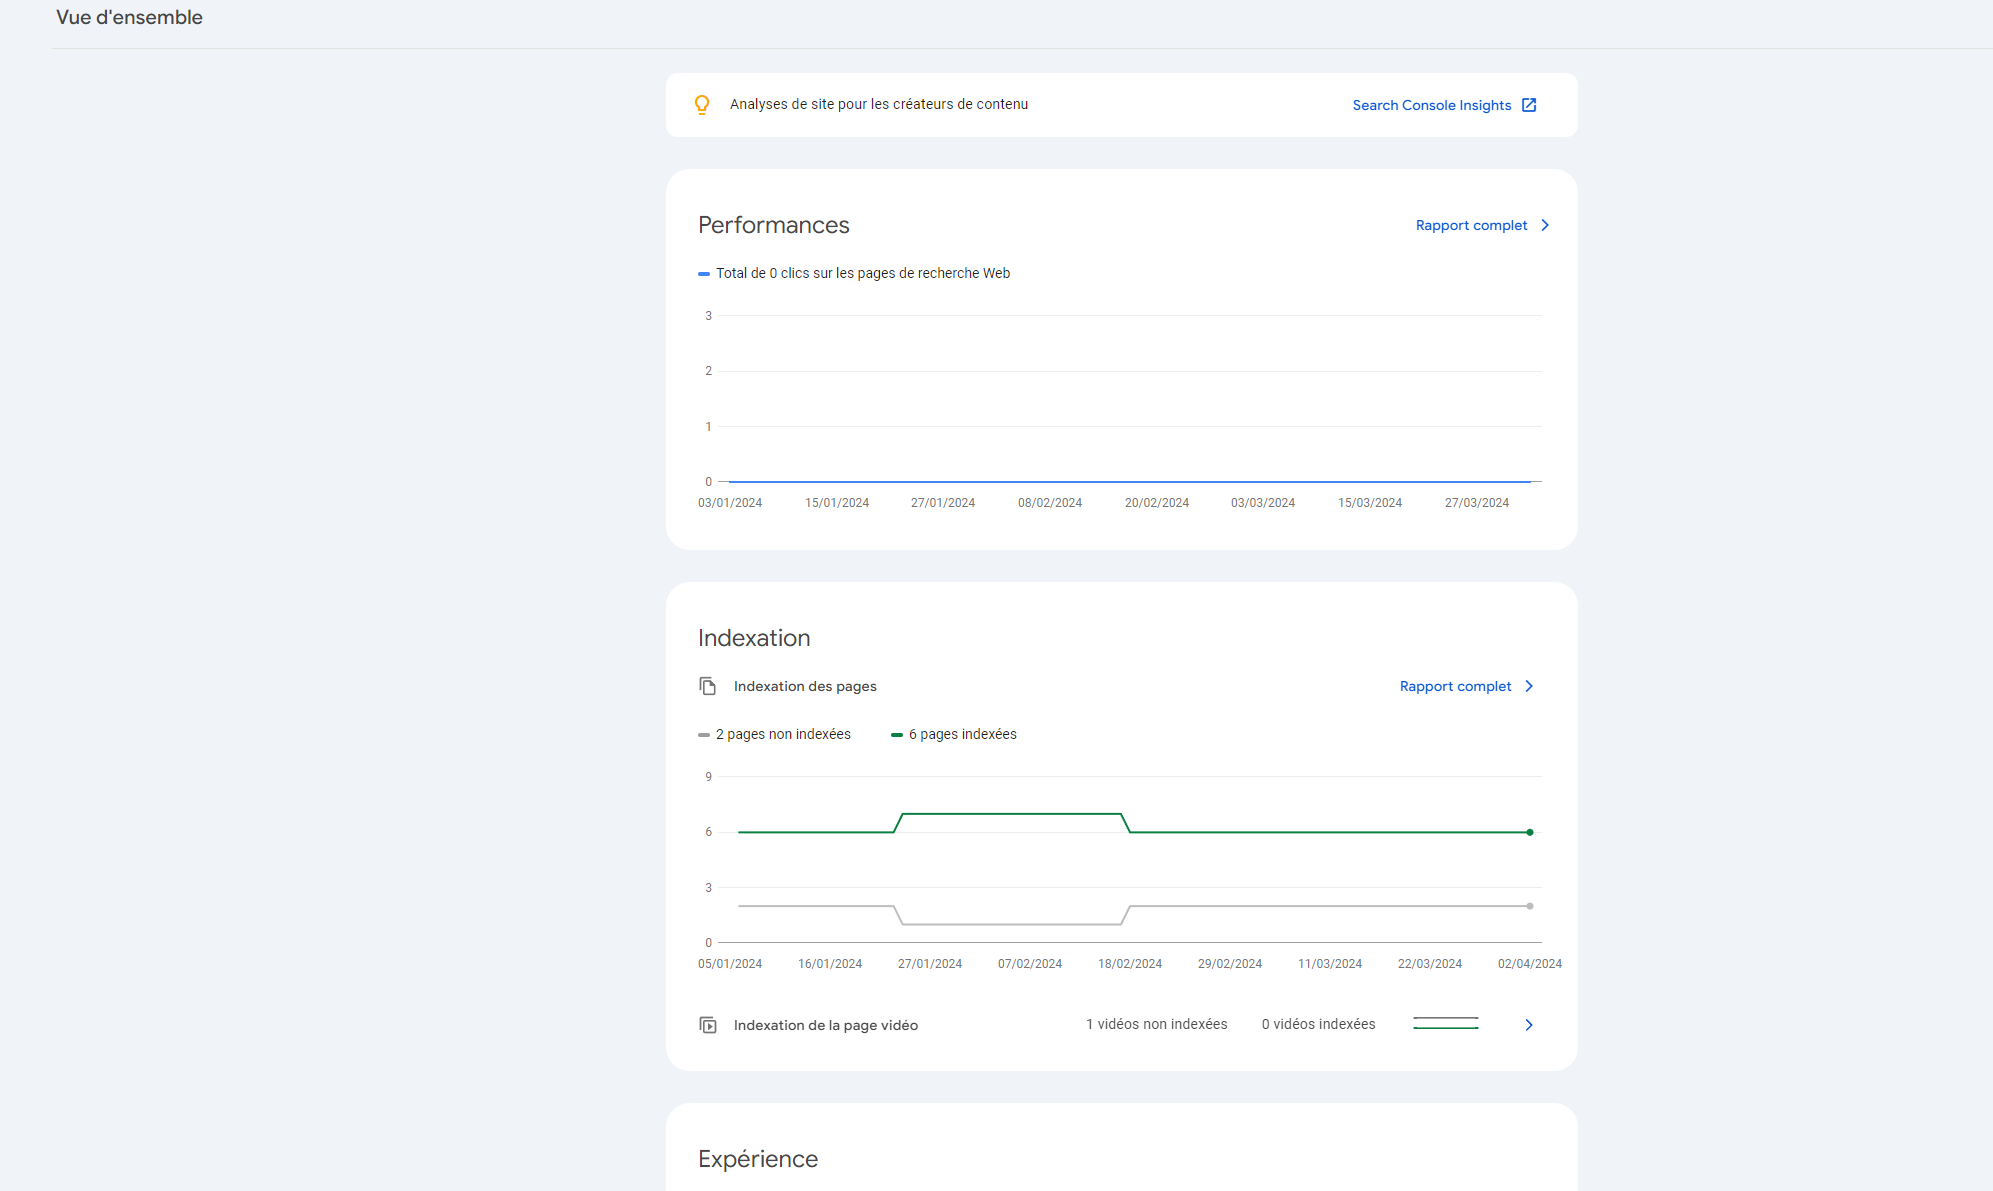Click '1 vidéos non indexées' stat
Image resolution: width=1993 pixels, height=1191 pixels.
1156,1024
